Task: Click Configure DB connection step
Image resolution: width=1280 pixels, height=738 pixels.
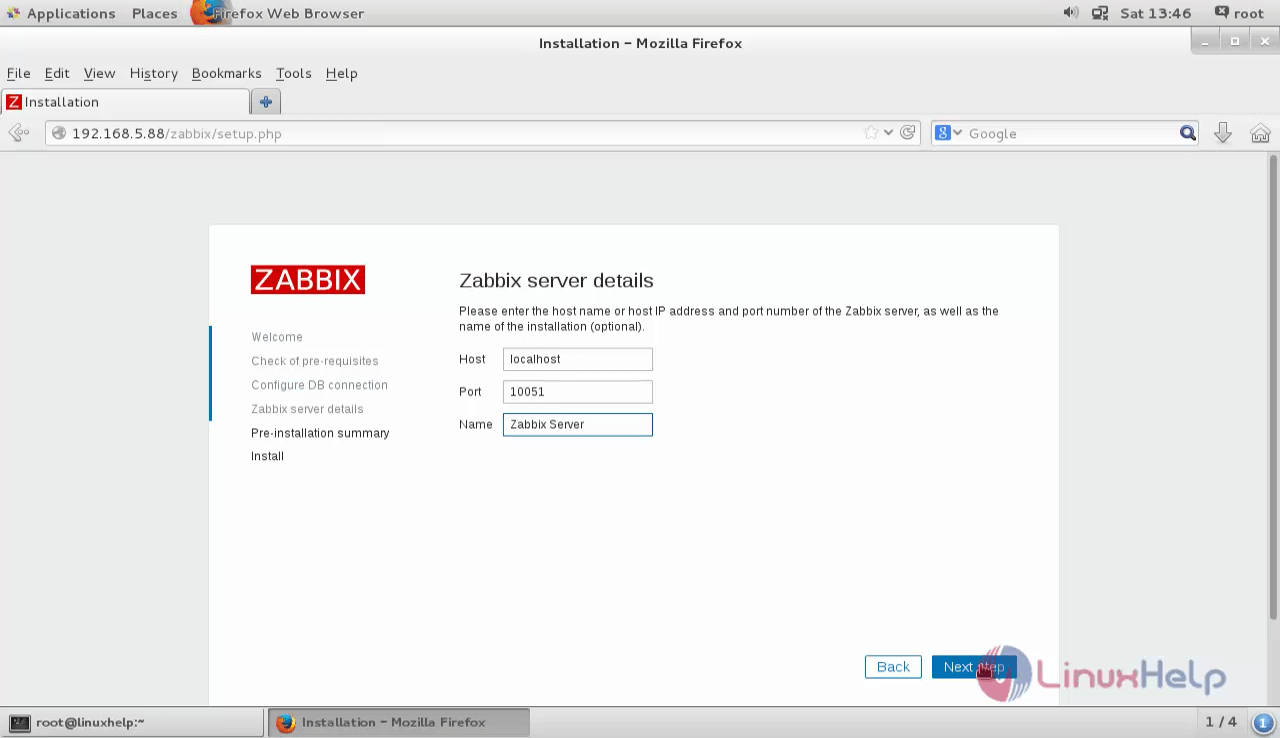Action: (319, 385)
